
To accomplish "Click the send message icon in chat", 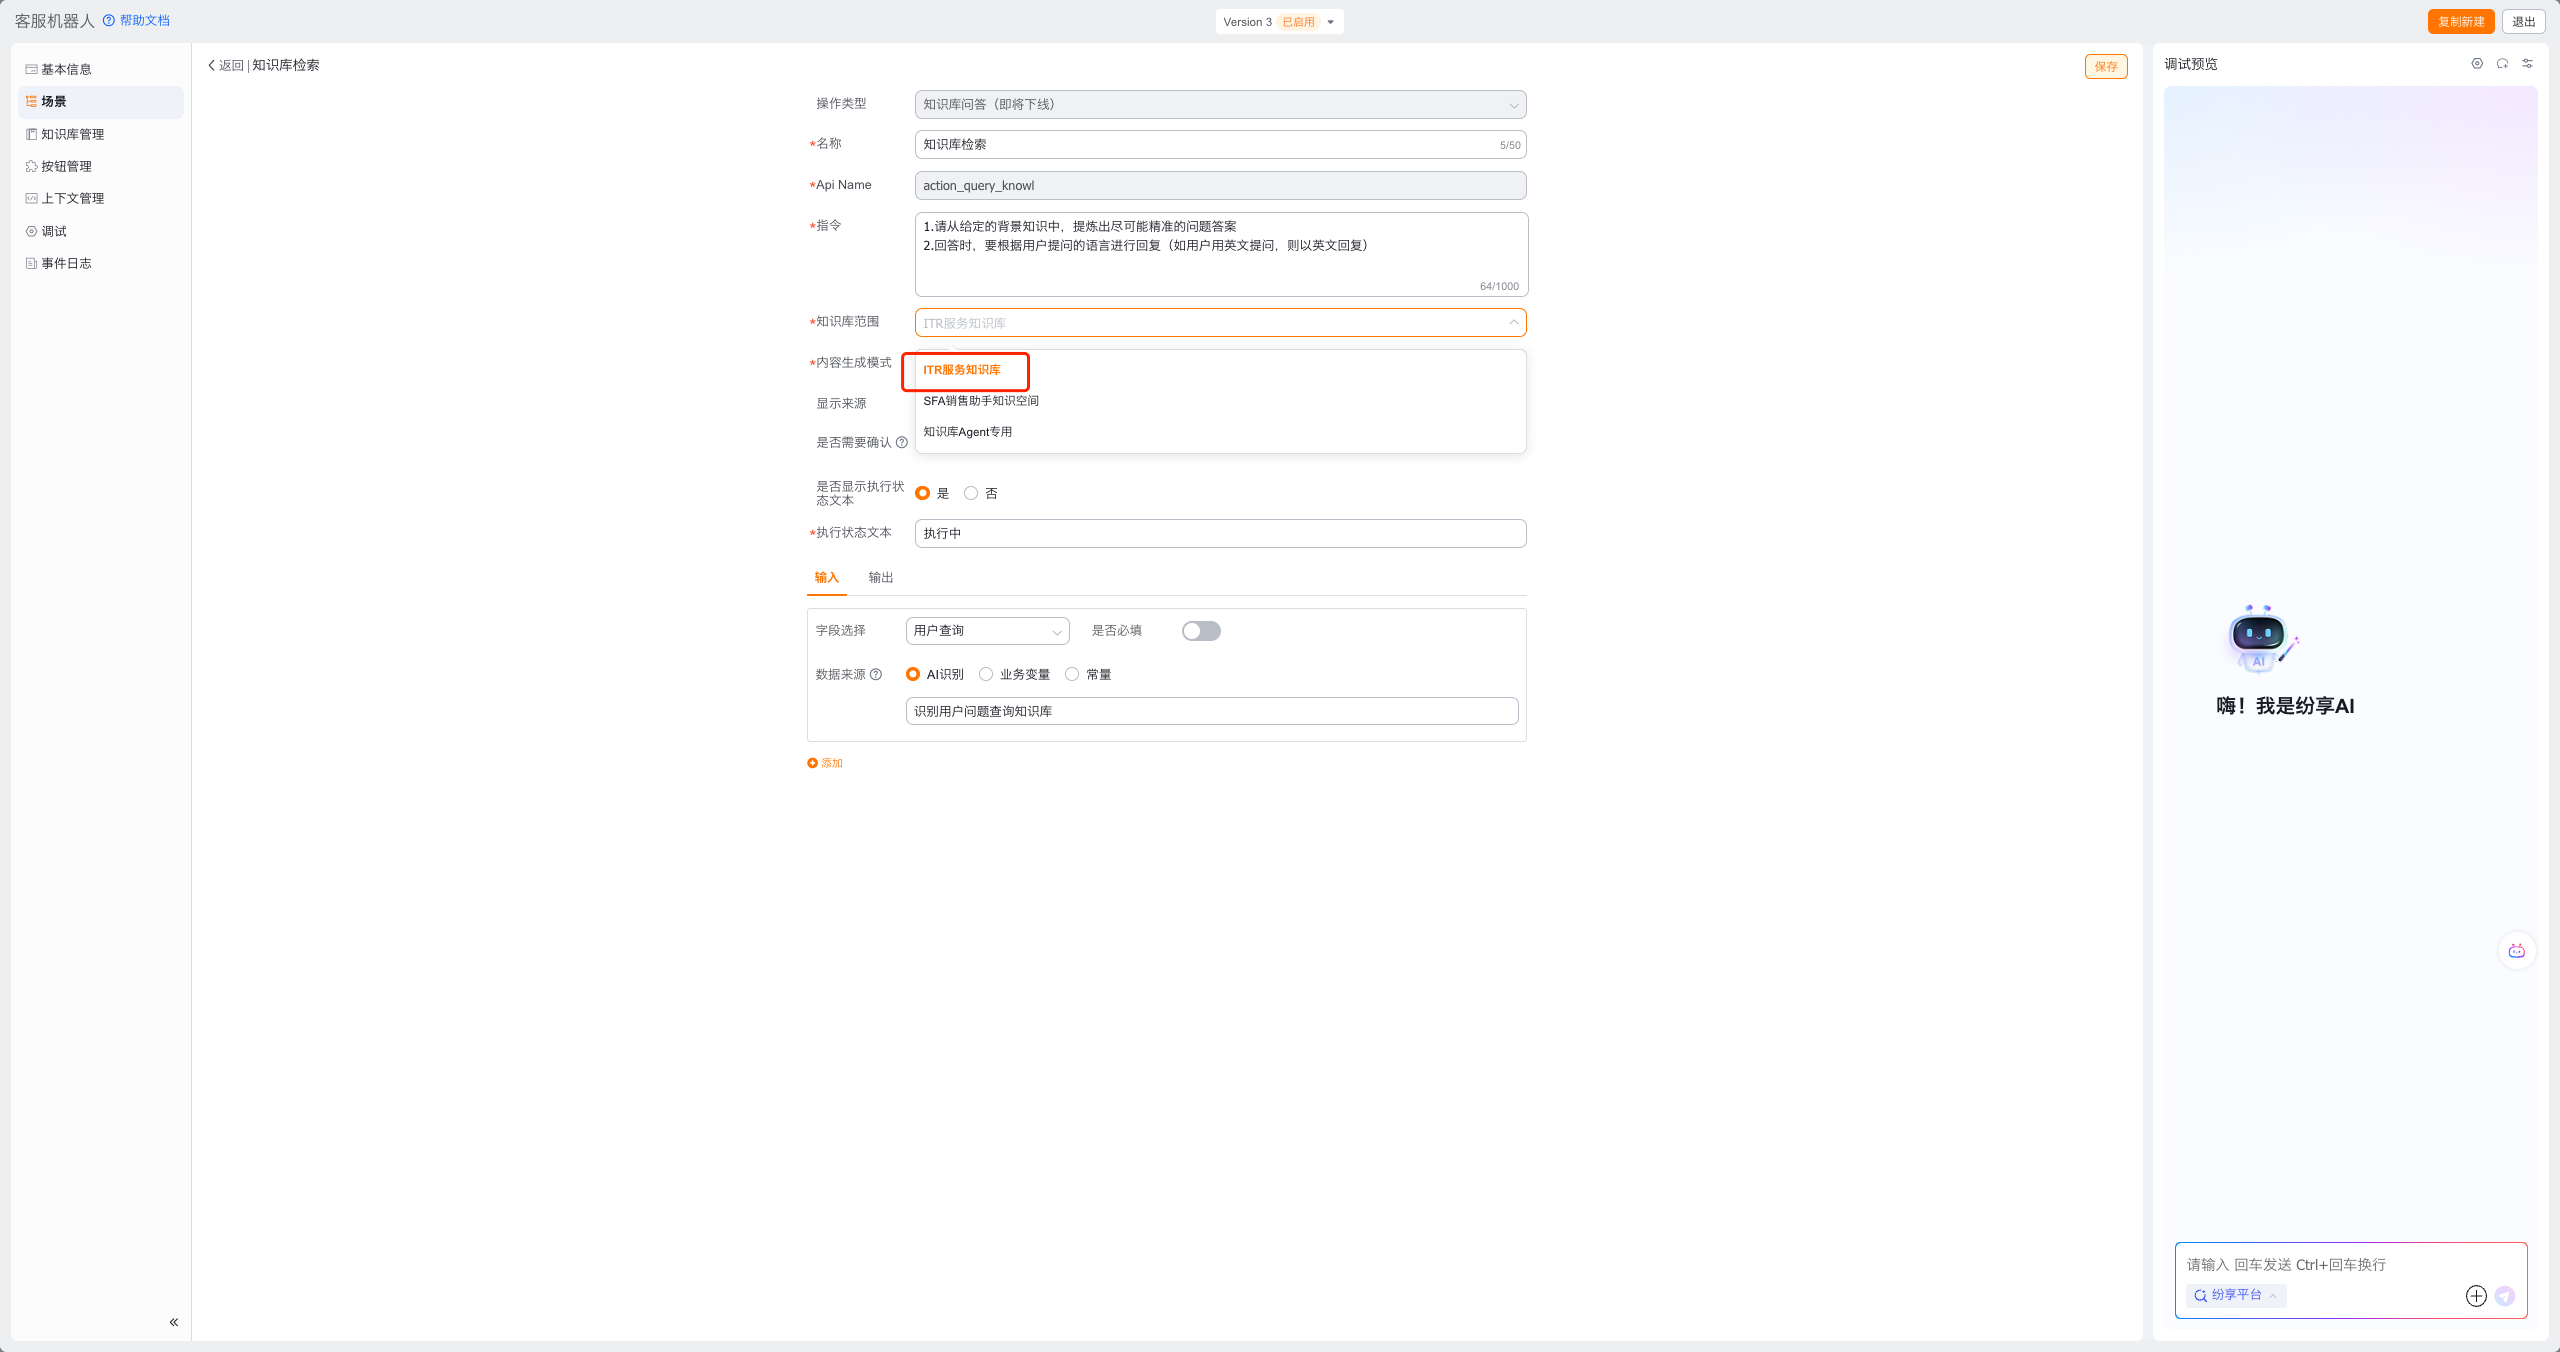I will coord(2504,1296).
